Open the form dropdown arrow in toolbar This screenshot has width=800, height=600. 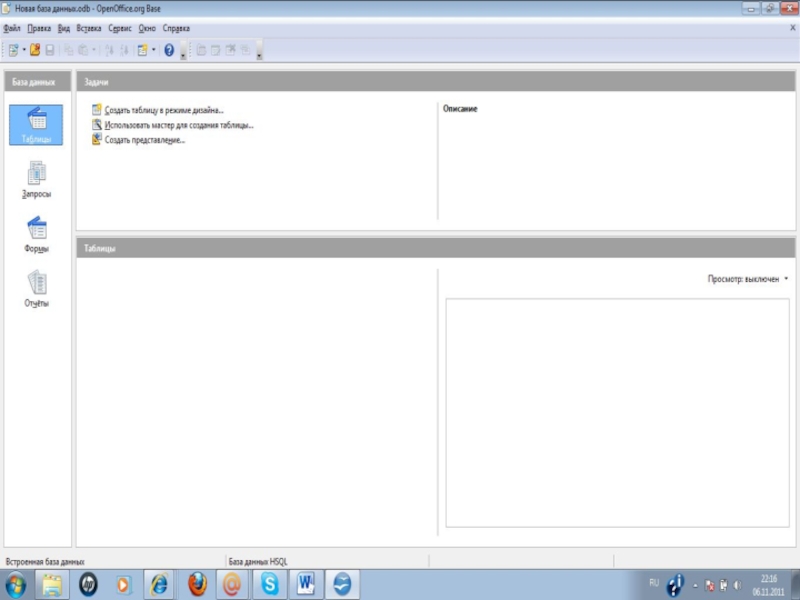coord(153,50)
